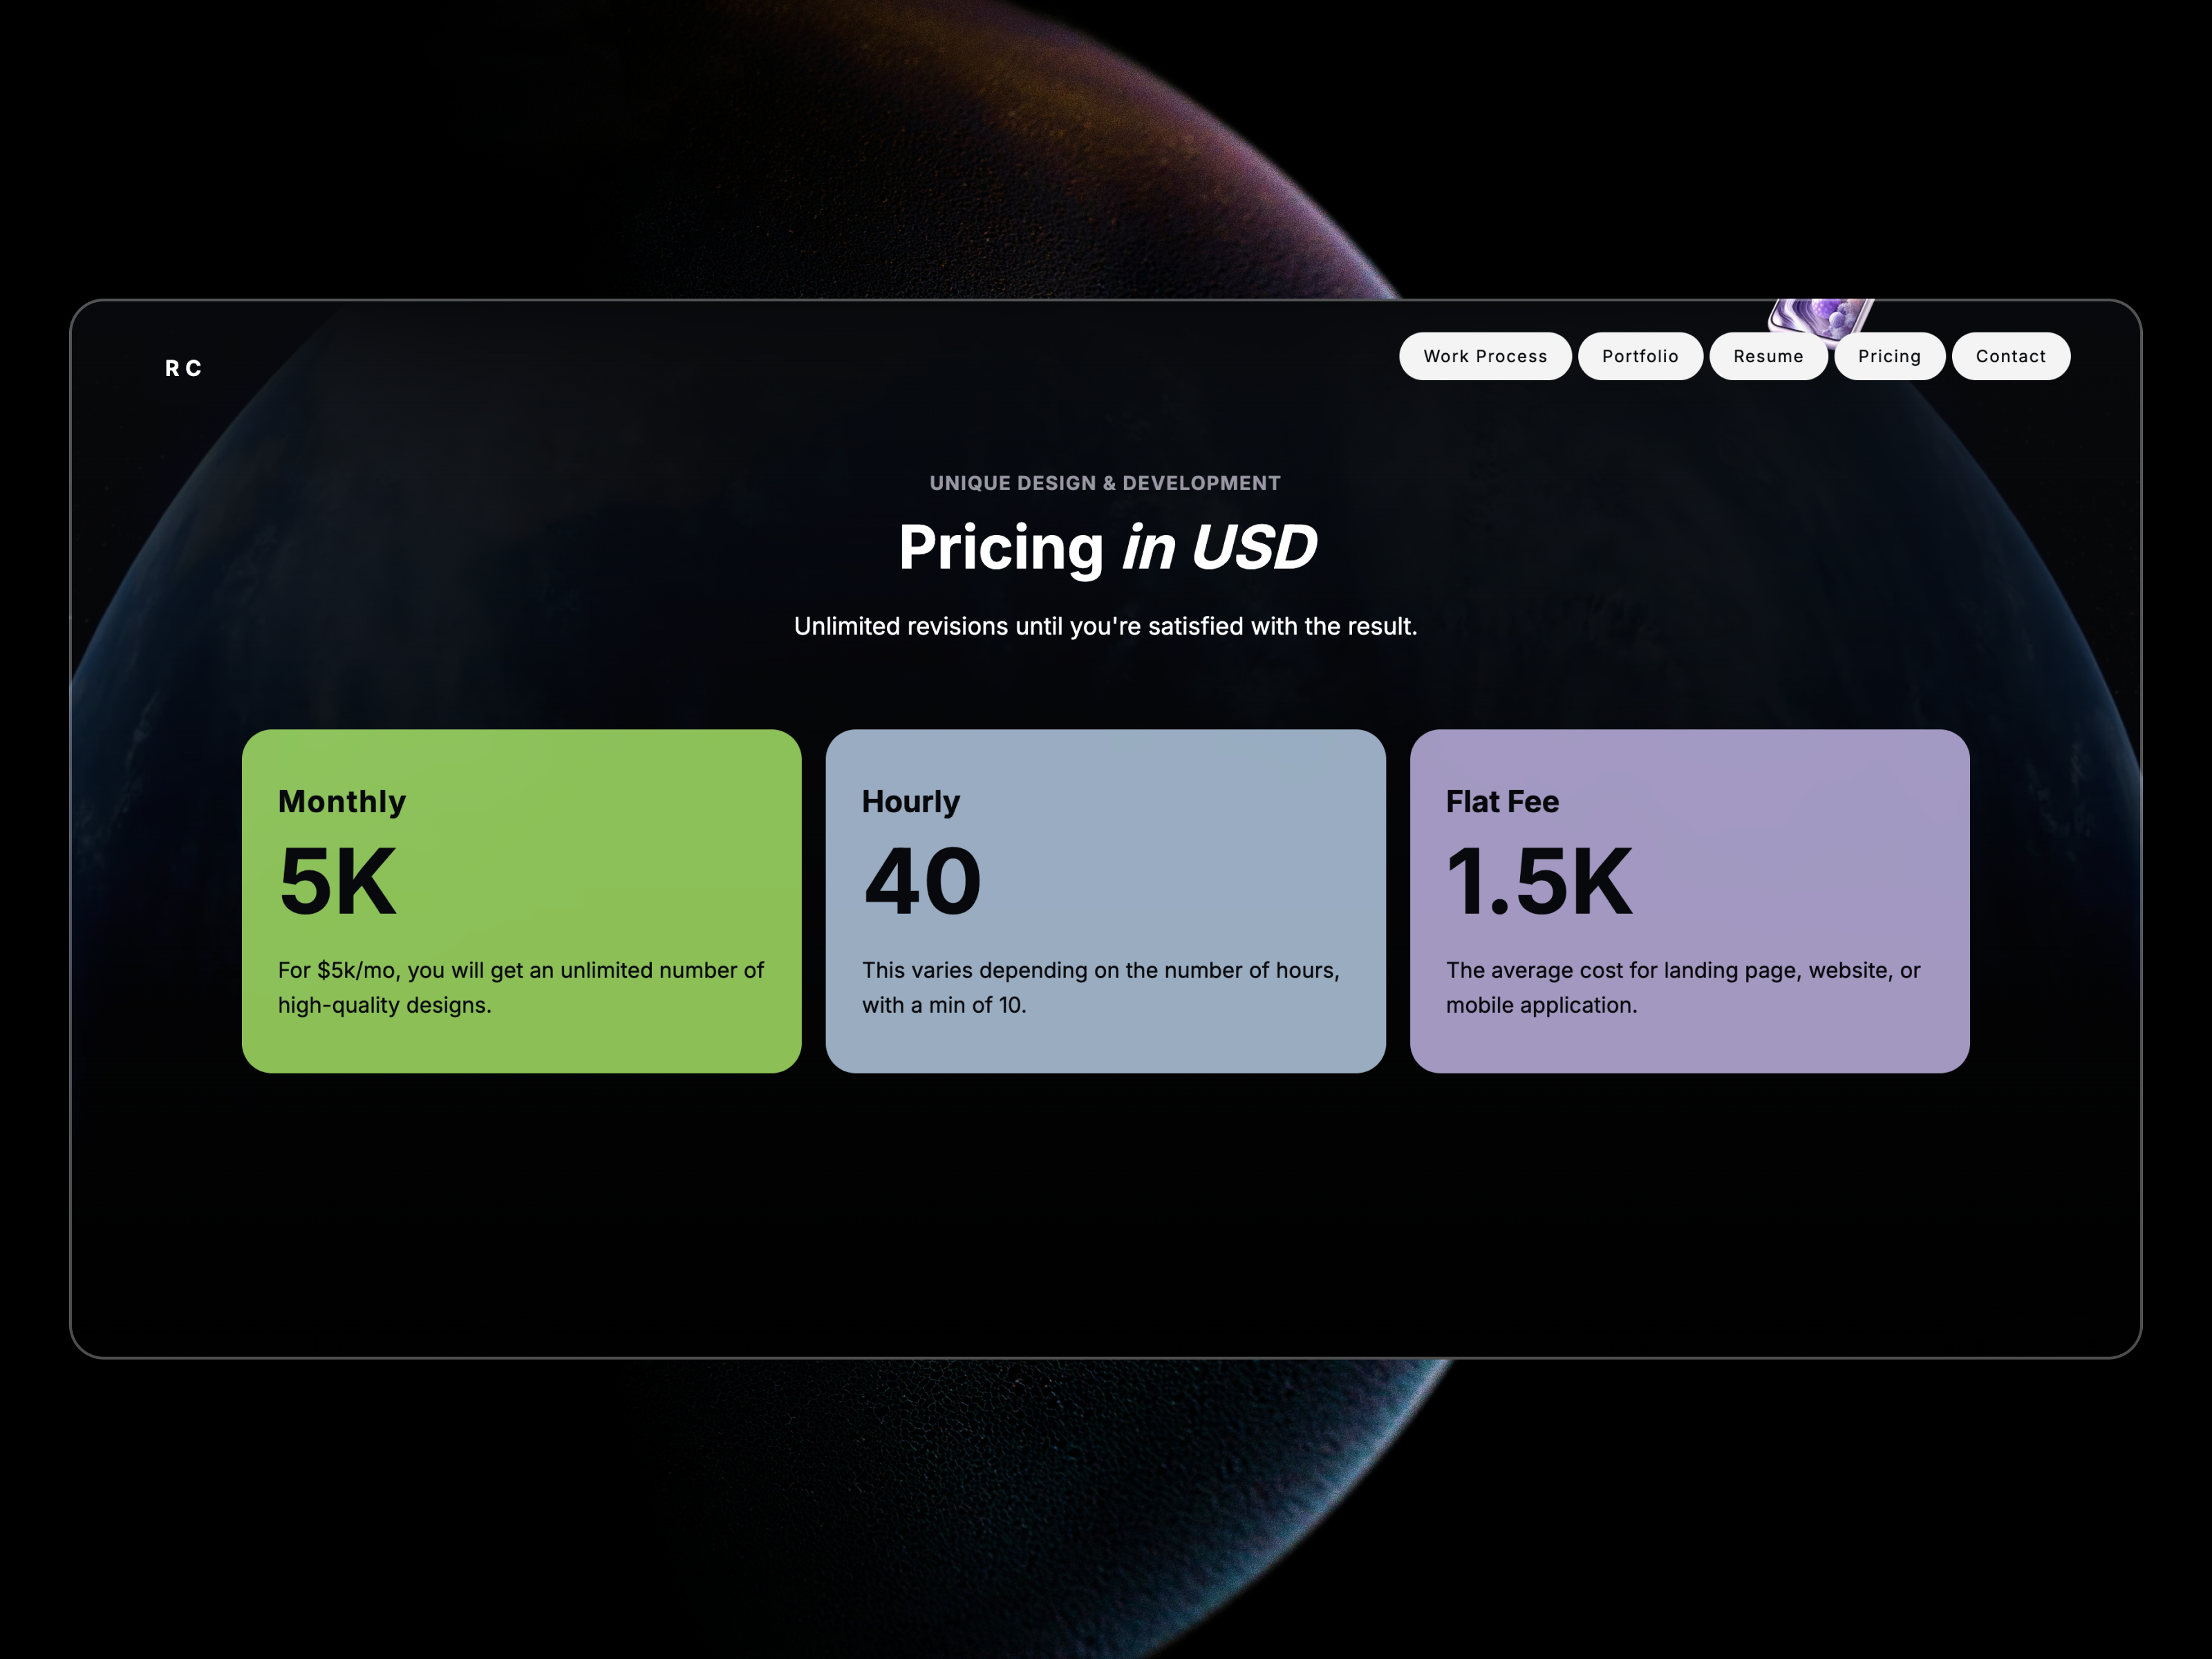The image size is (2212, 1659).
Task: Navigate to the Portfolio page
Action: (x=1640, y=355)
